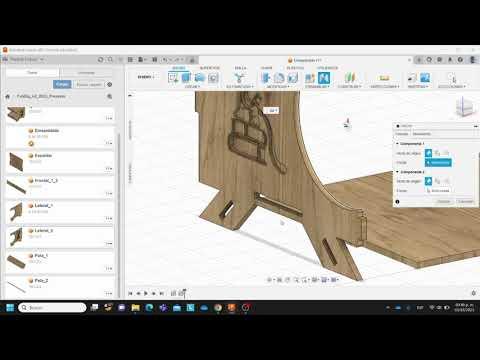Click the select button for Componente 2
This screenshot has width=480, height=360.
click(438, 191)
